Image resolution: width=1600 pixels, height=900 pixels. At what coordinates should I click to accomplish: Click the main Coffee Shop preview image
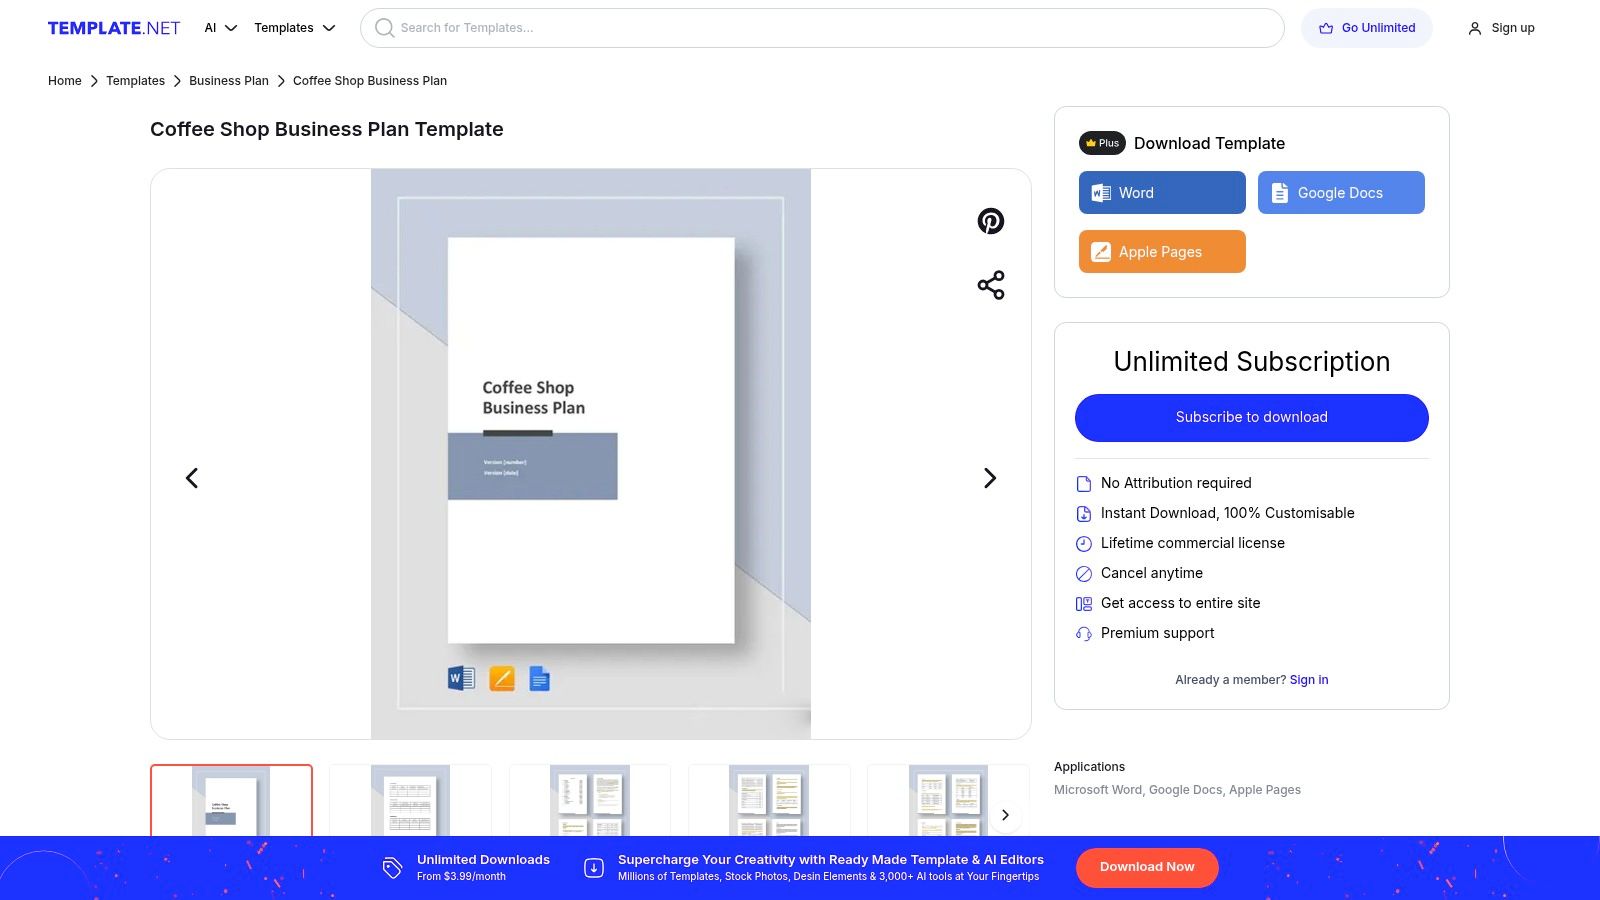click(591, 454)
